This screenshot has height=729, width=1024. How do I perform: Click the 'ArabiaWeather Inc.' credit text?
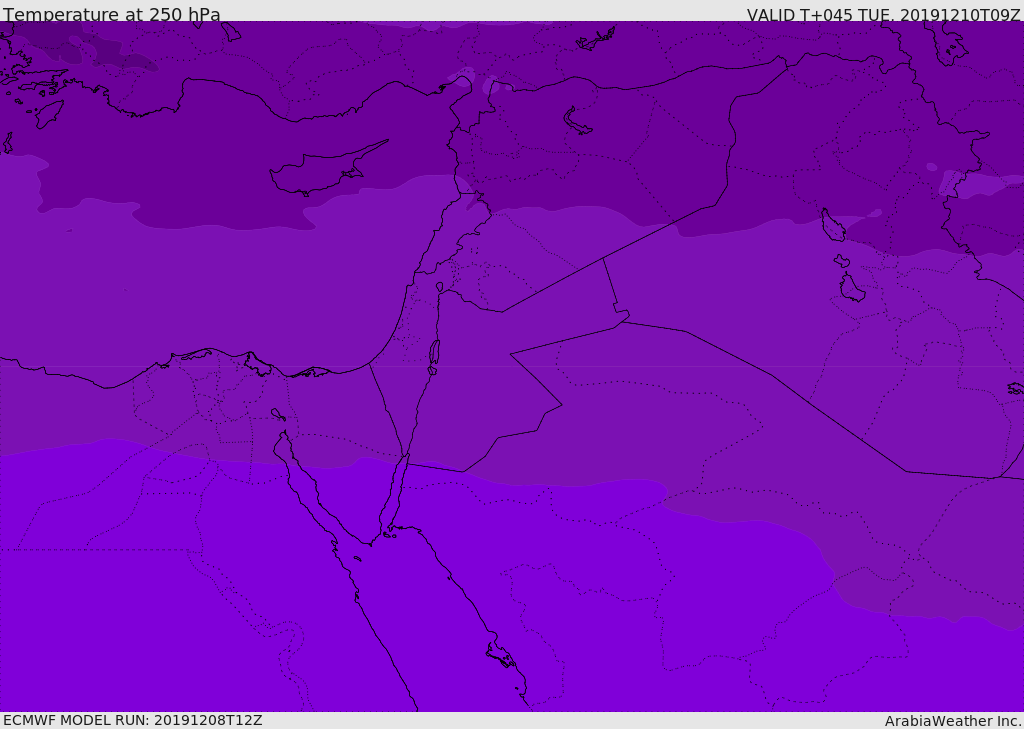[953, 721]
